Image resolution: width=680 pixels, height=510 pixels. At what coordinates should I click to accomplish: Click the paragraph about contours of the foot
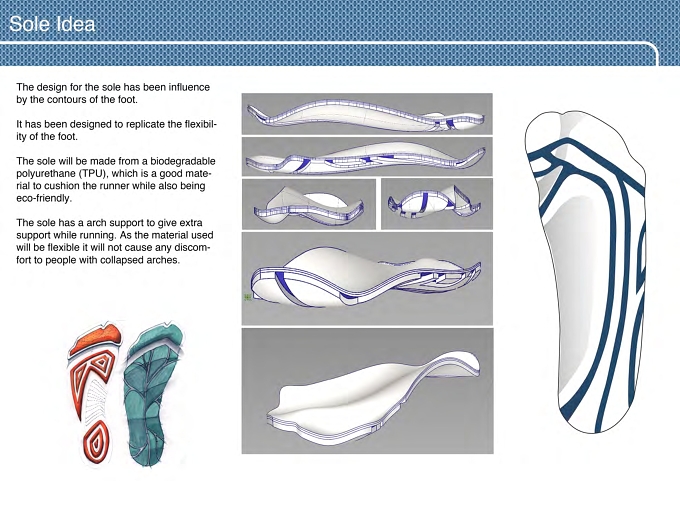click(113, 93)
